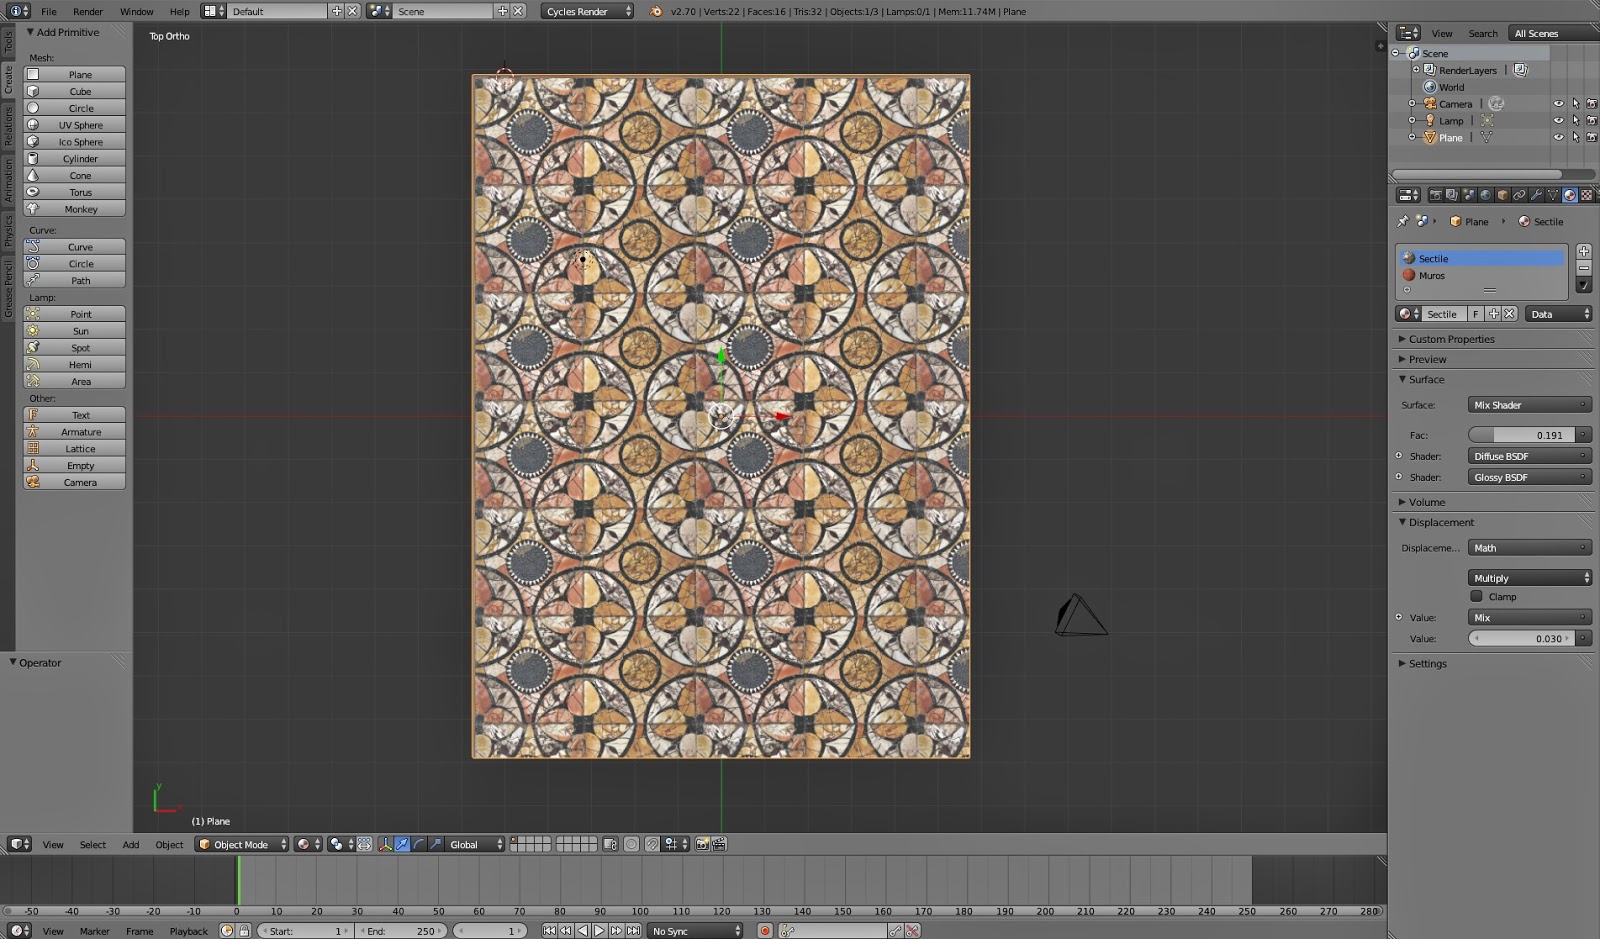The height and width of the screenshot is (939, 1600).
Task: Toggle Camera visibility eye icon
Action: coord(1558,104)
